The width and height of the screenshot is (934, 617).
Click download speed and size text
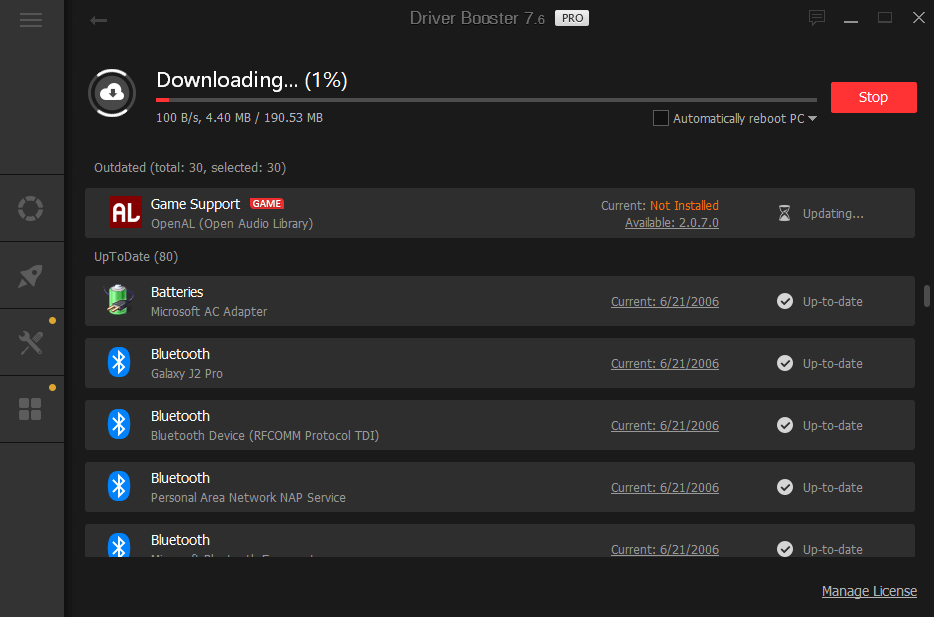pos(239,118)
